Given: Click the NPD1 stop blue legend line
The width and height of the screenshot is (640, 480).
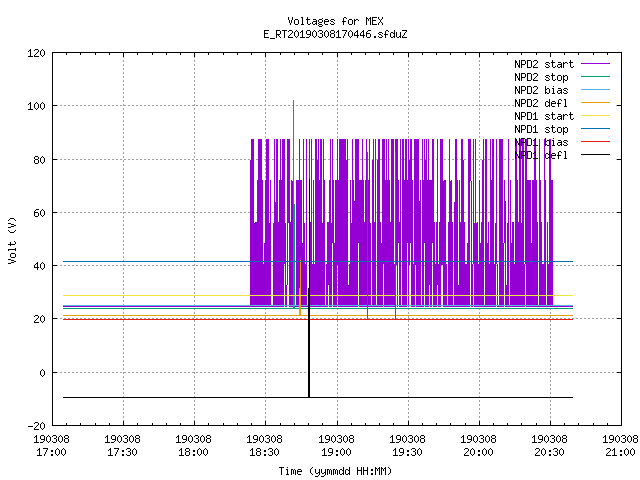Looking at the screenshot, I should (x=596, y=129).
